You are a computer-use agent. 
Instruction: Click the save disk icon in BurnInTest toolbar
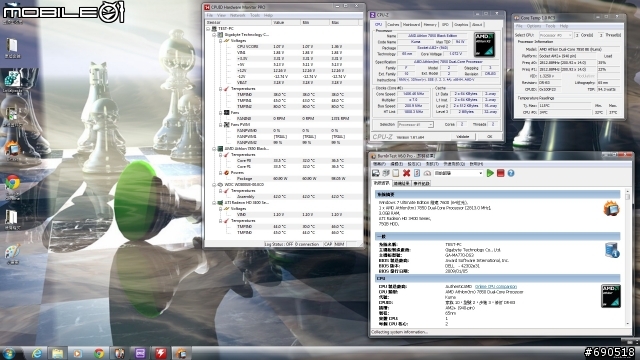(x=376, y=173)
